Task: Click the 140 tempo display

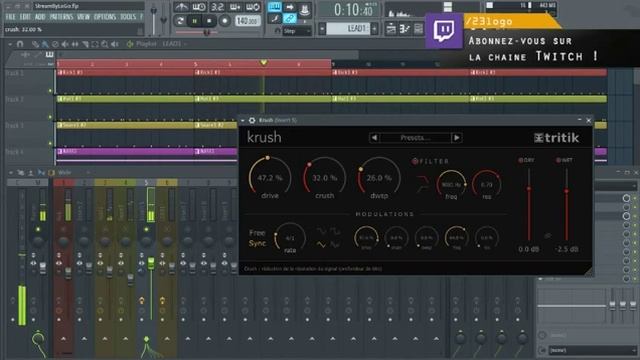Action: [247, 20]
